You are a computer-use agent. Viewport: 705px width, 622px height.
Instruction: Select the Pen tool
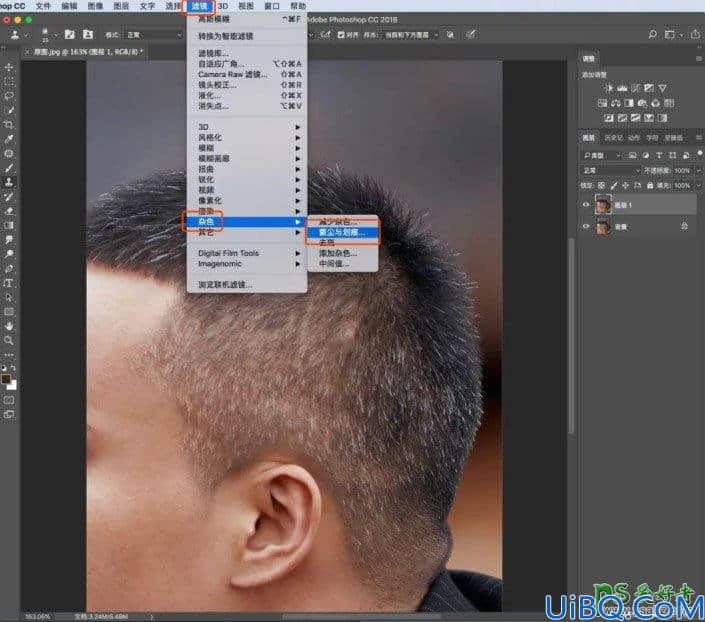[9, 268]
